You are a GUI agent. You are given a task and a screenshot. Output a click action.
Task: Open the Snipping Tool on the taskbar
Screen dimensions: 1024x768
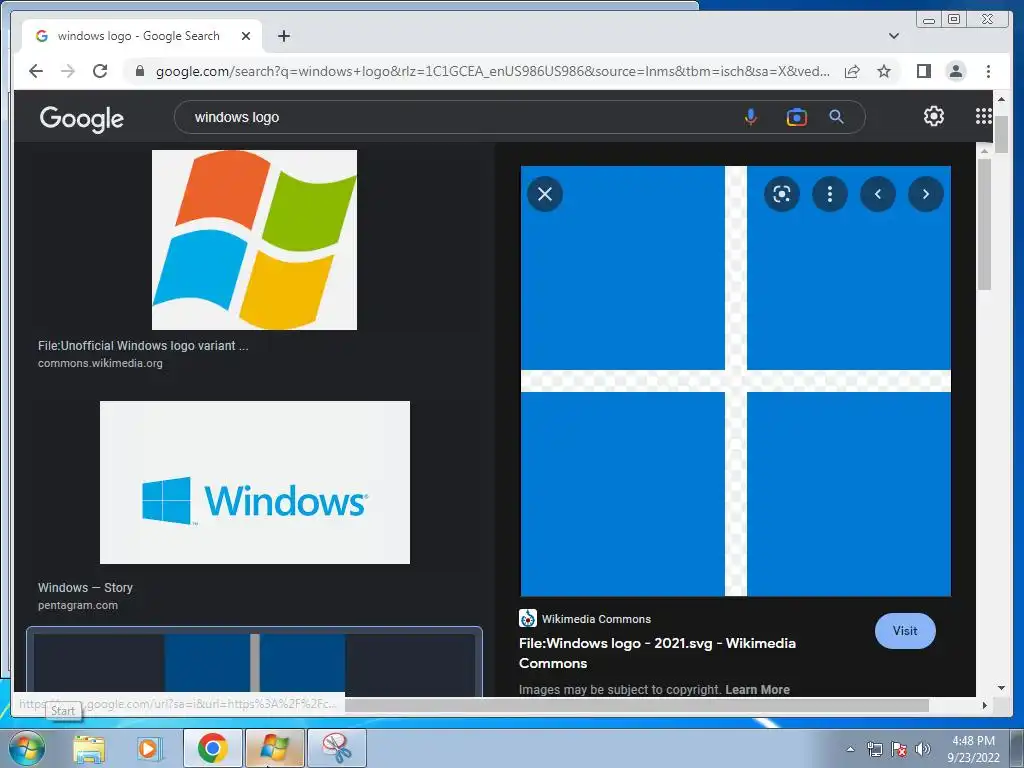[336, 748]
